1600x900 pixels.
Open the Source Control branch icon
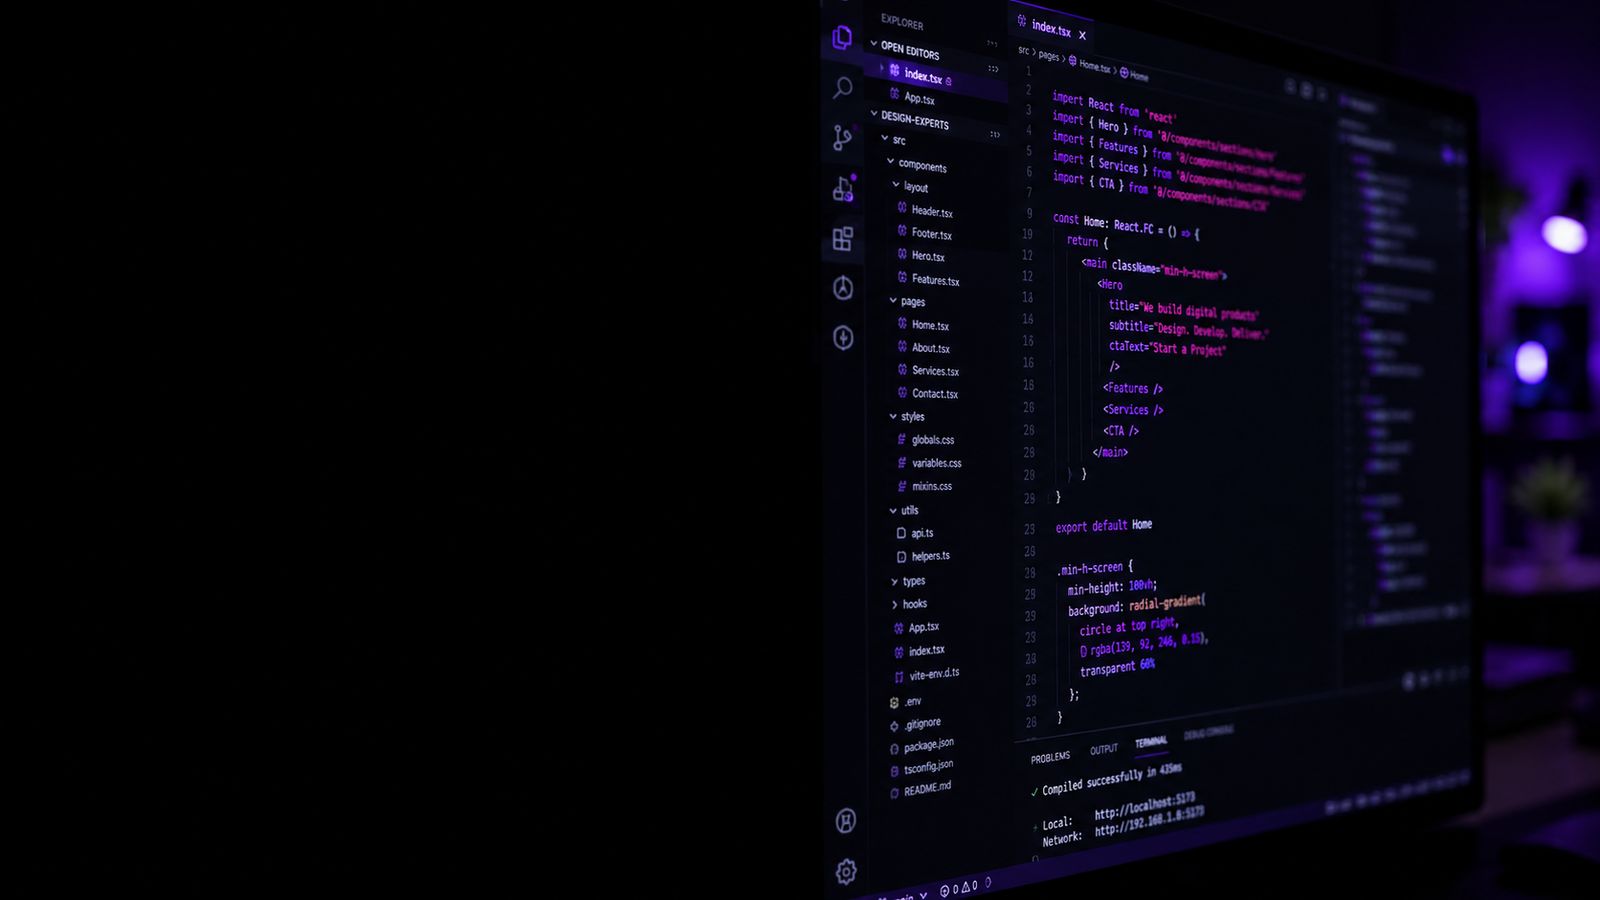(x=843, y=138)
